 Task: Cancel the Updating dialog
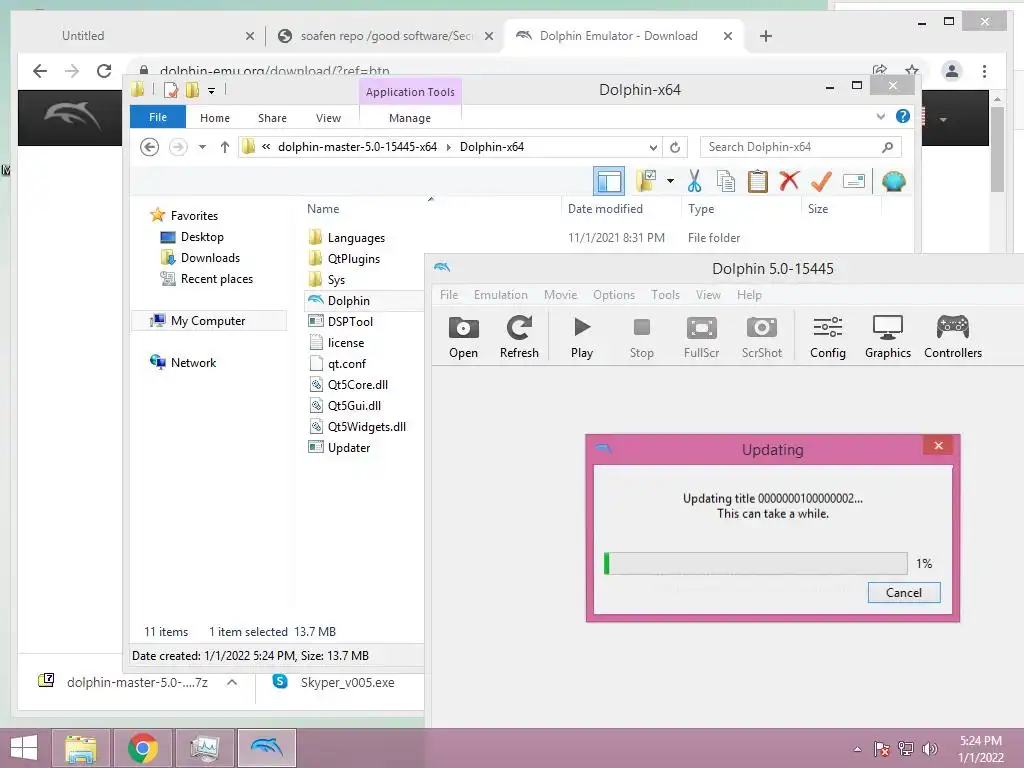coord(904,592)
